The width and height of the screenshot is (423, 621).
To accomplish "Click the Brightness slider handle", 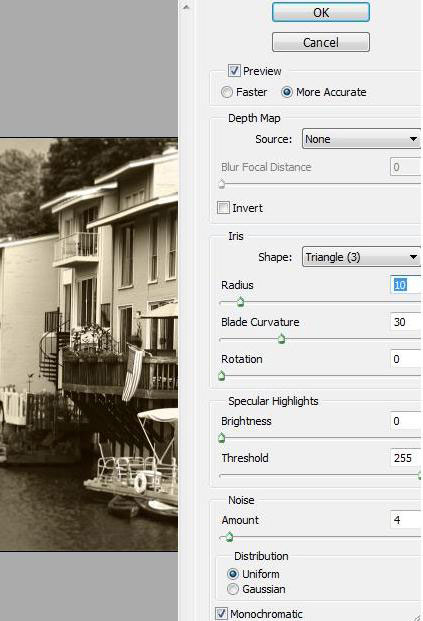I will (x=221, y=438).
